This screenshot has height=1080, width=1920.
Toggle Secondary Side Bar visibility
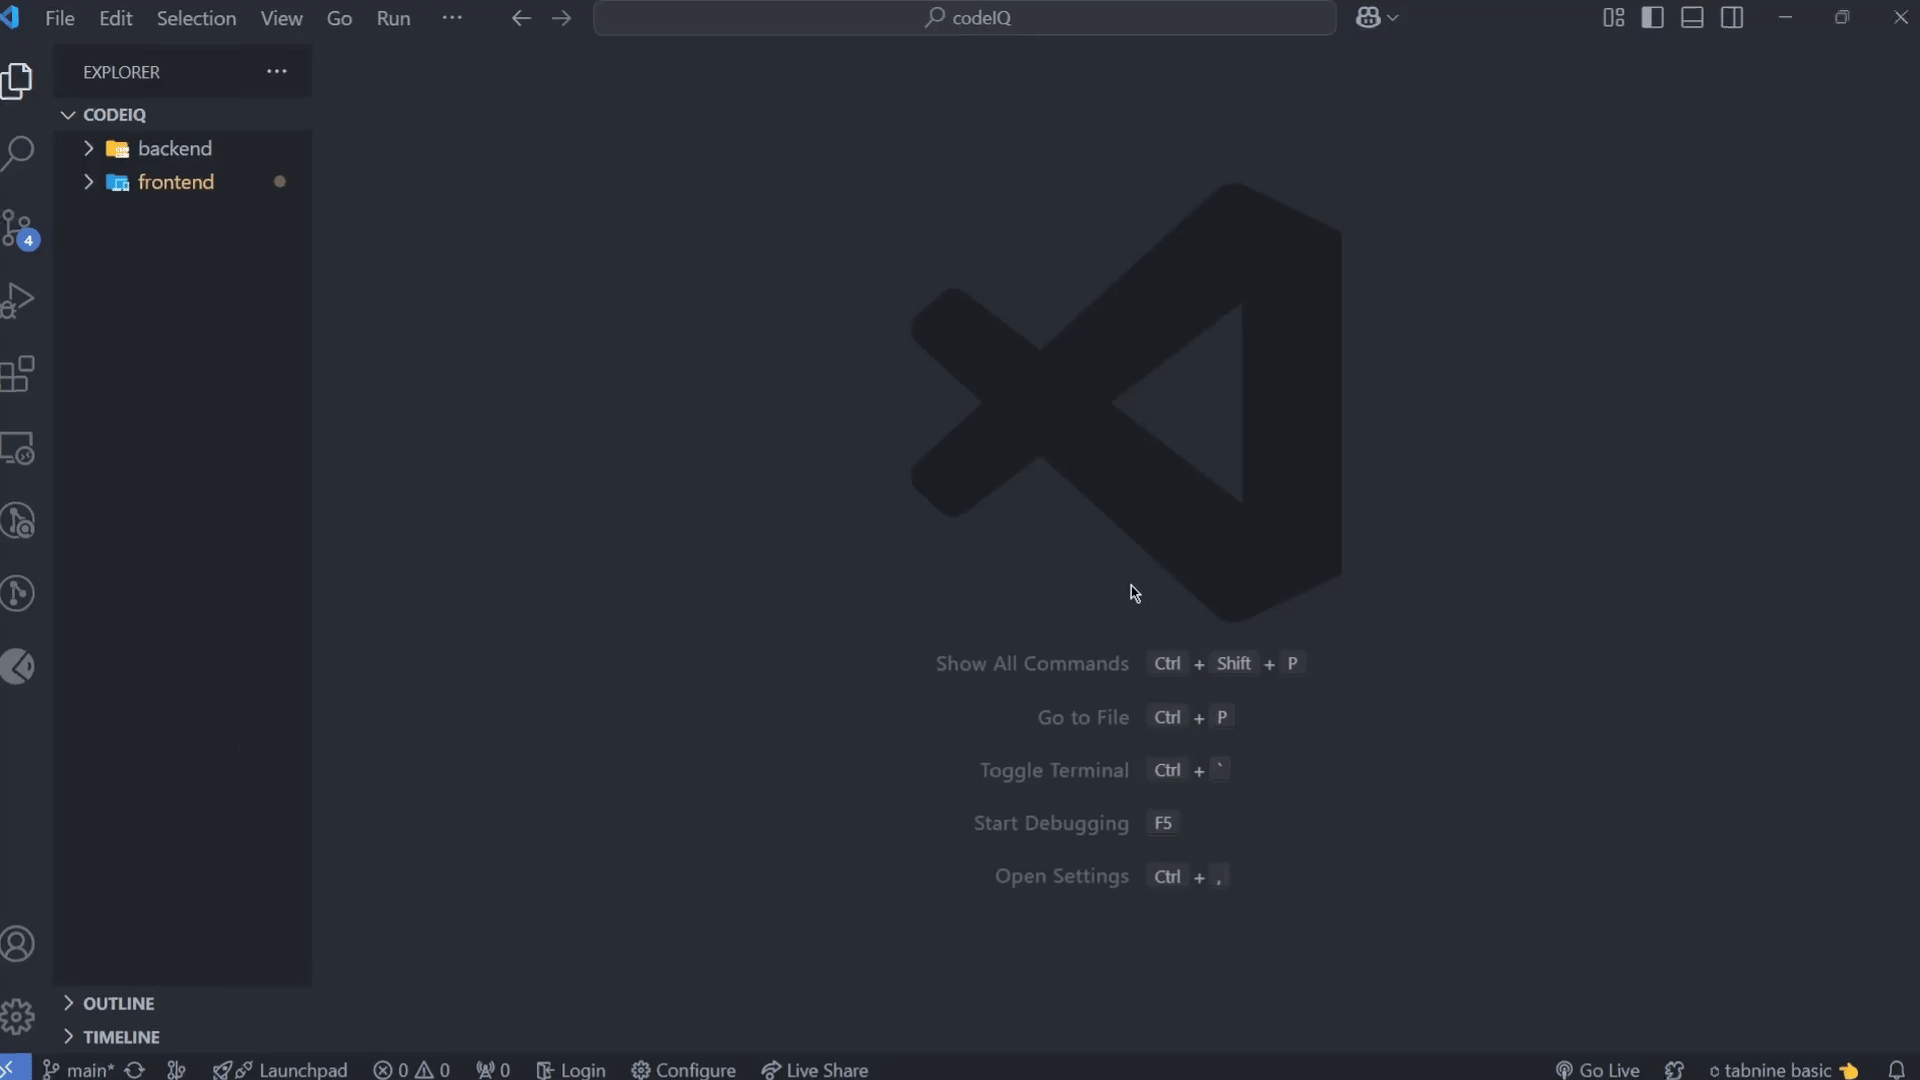[x=1732, y=18]
